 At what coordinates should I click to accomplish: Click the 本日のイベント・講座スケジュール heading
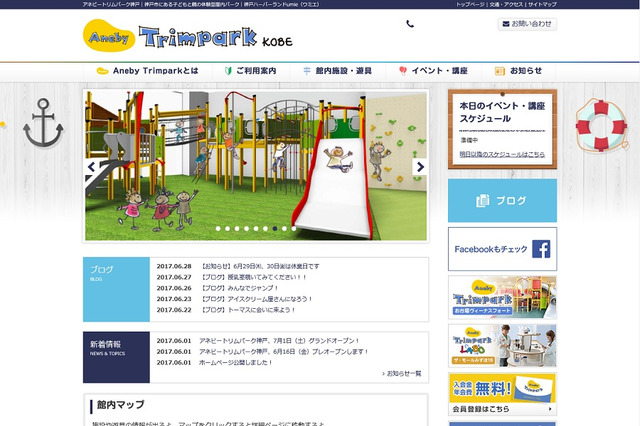tap(502, 112)
